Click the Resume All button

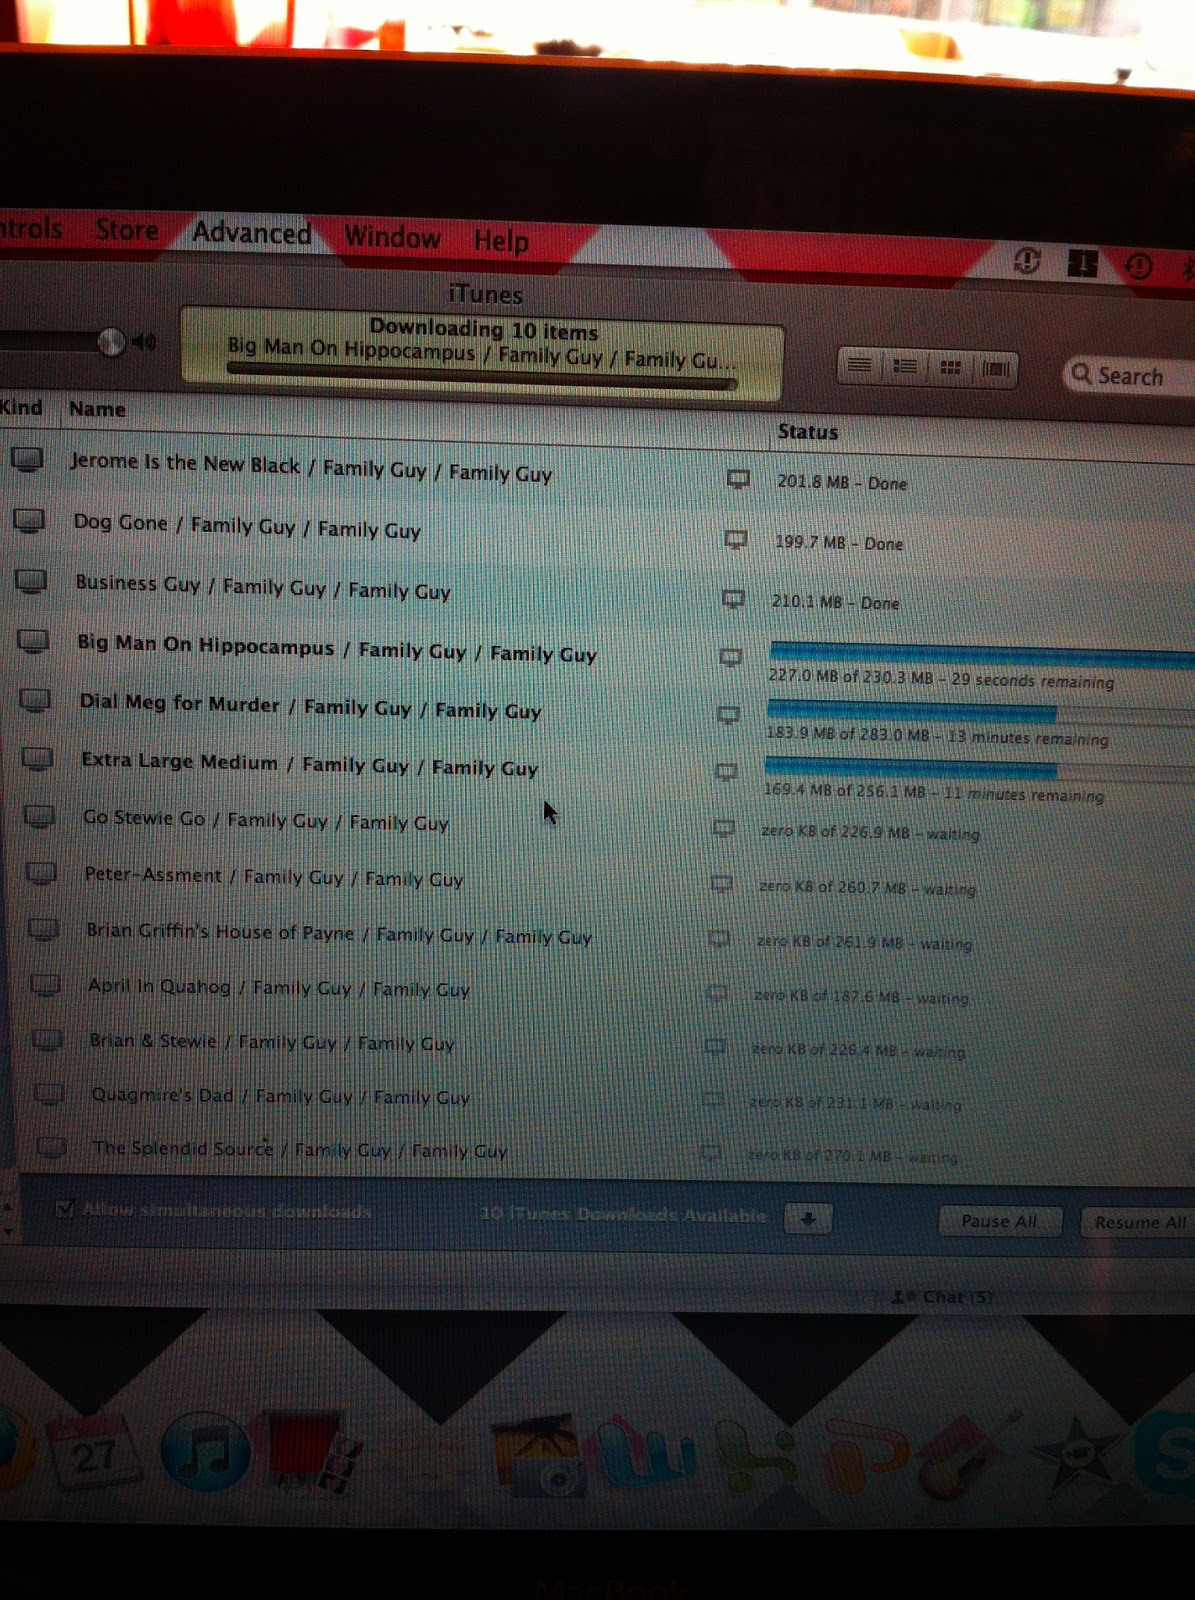(x=1139, y=1222)
